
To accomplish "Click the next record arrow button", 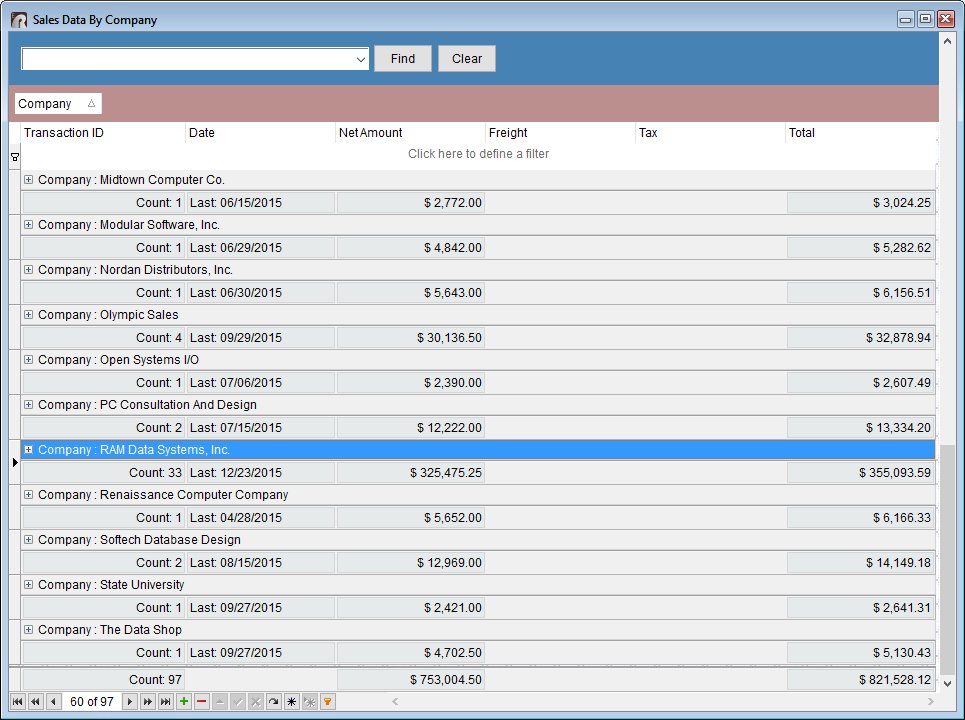I will [x=129, y=702].
